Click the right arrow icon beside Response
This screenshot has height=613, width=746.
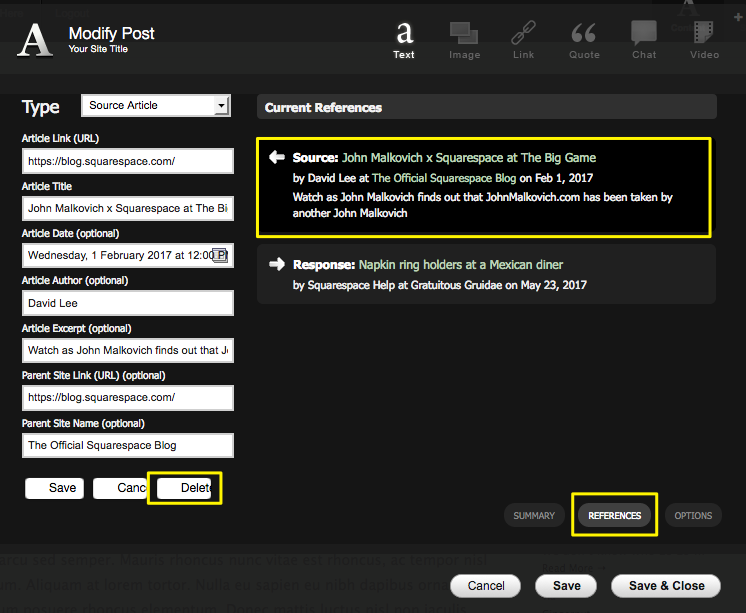[x=278, y=265]
